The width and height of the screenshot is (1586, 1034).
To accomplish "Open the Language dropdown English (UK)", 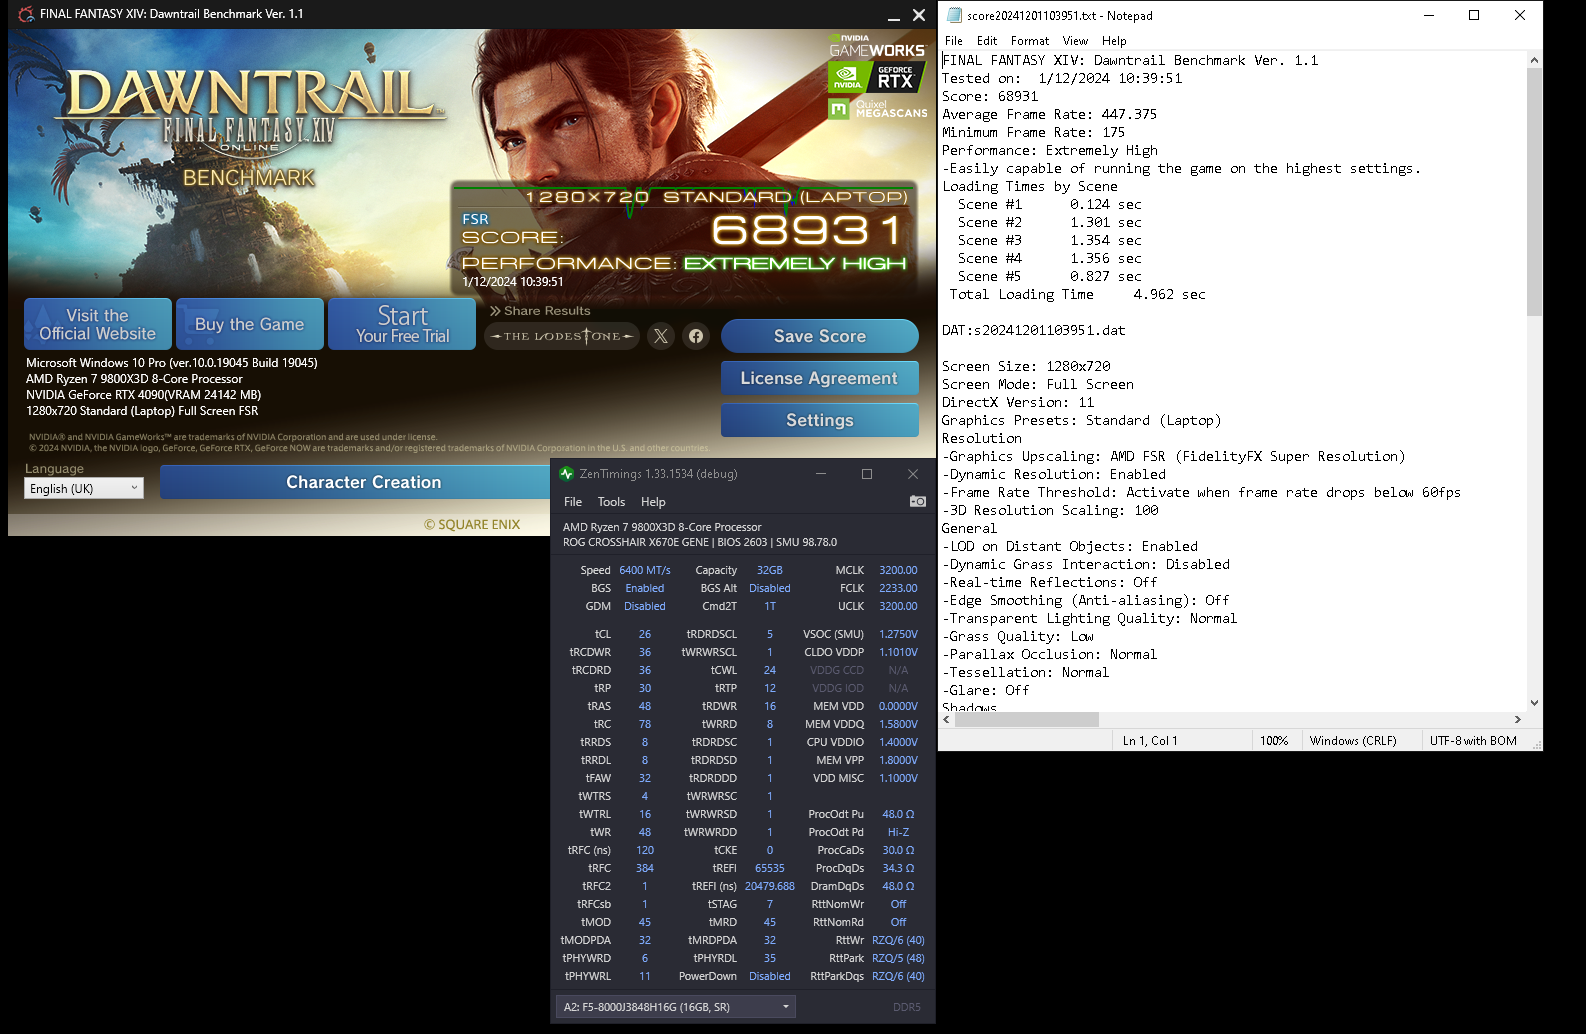I will click(84, 488).
